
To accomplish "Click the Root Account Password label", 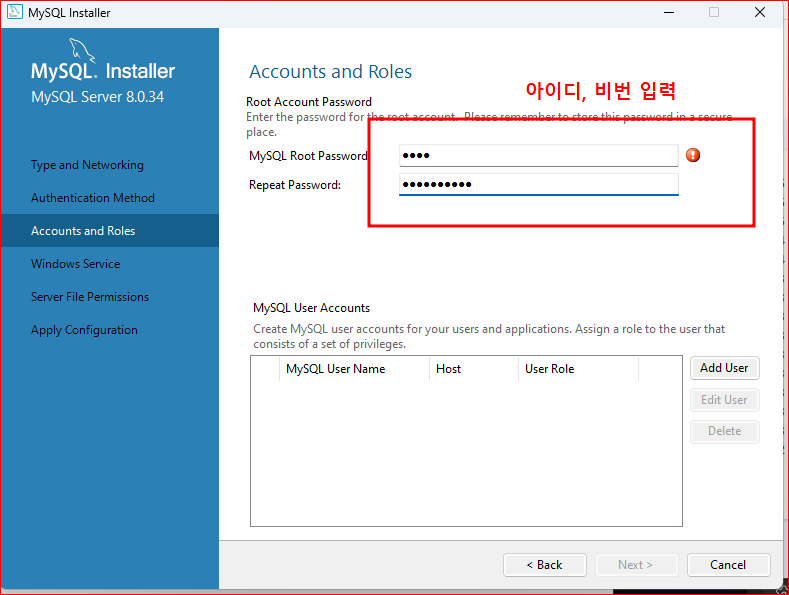I will coord(308,102).
